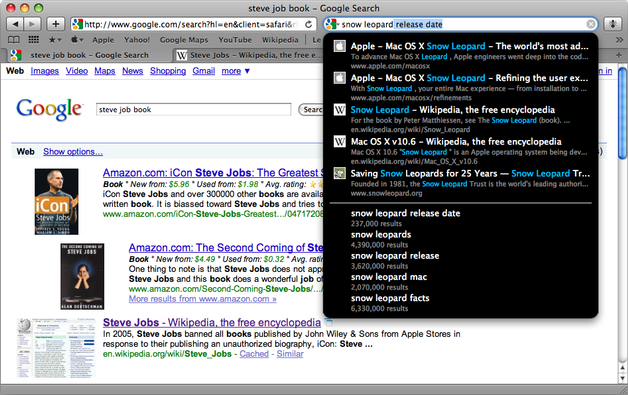This screenshot has width=628, height=395.
Task: Open the starred bookmarks dropdown in bookmarks bar
Action: (55, 40)
